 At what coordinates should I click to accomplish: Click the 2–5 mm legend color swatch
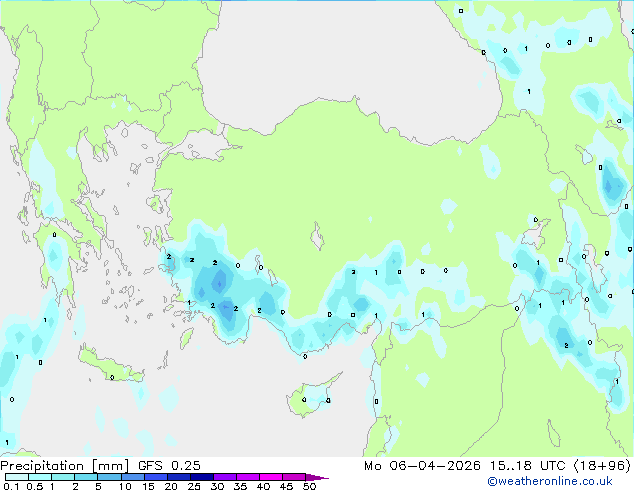click(86, 477)
